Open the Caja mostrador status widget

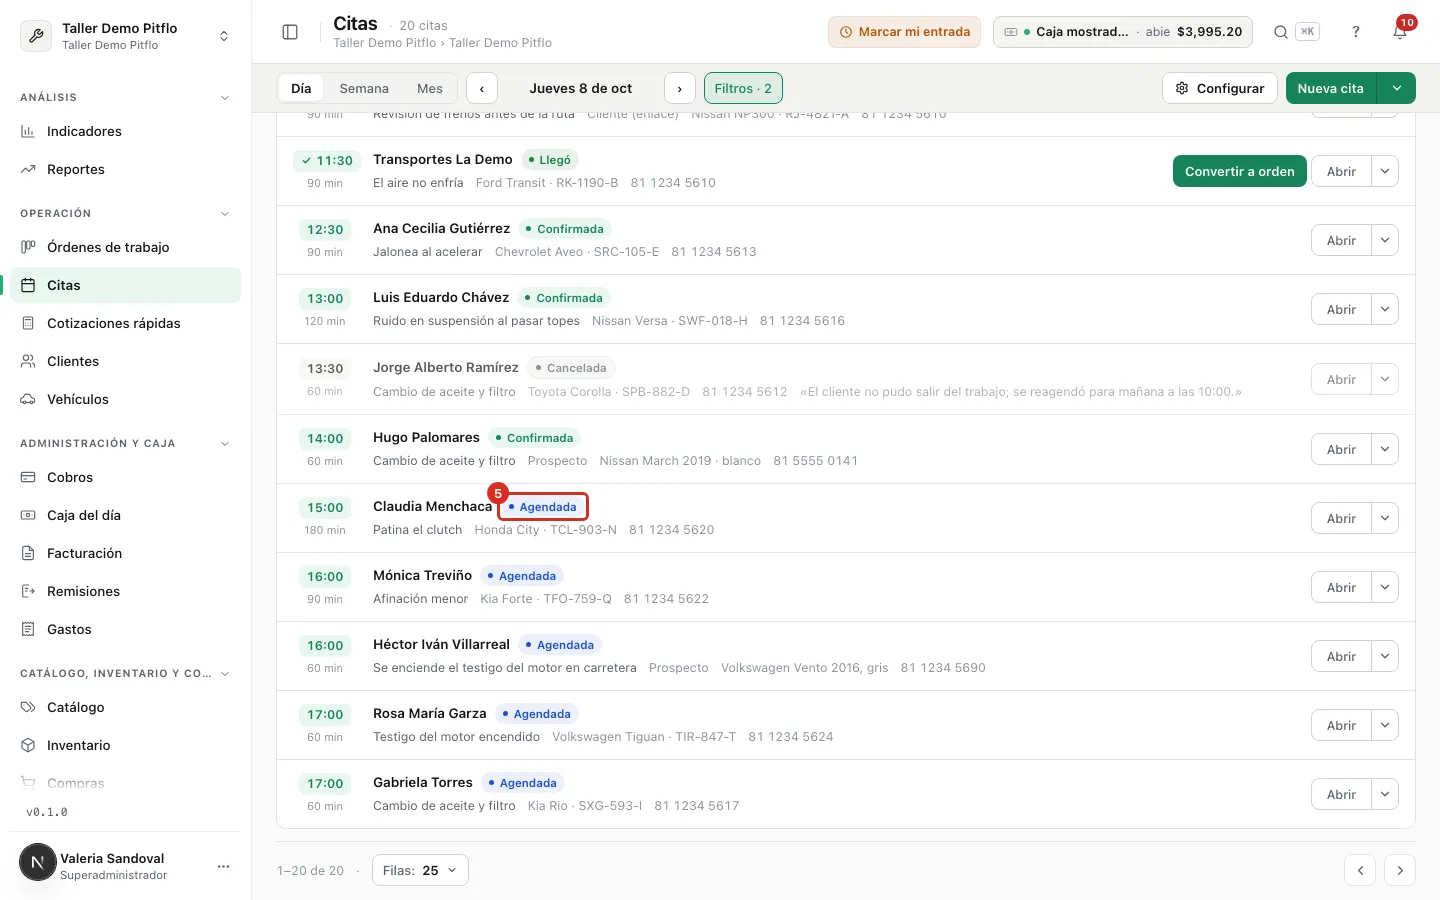click(x=1123, y=32)
